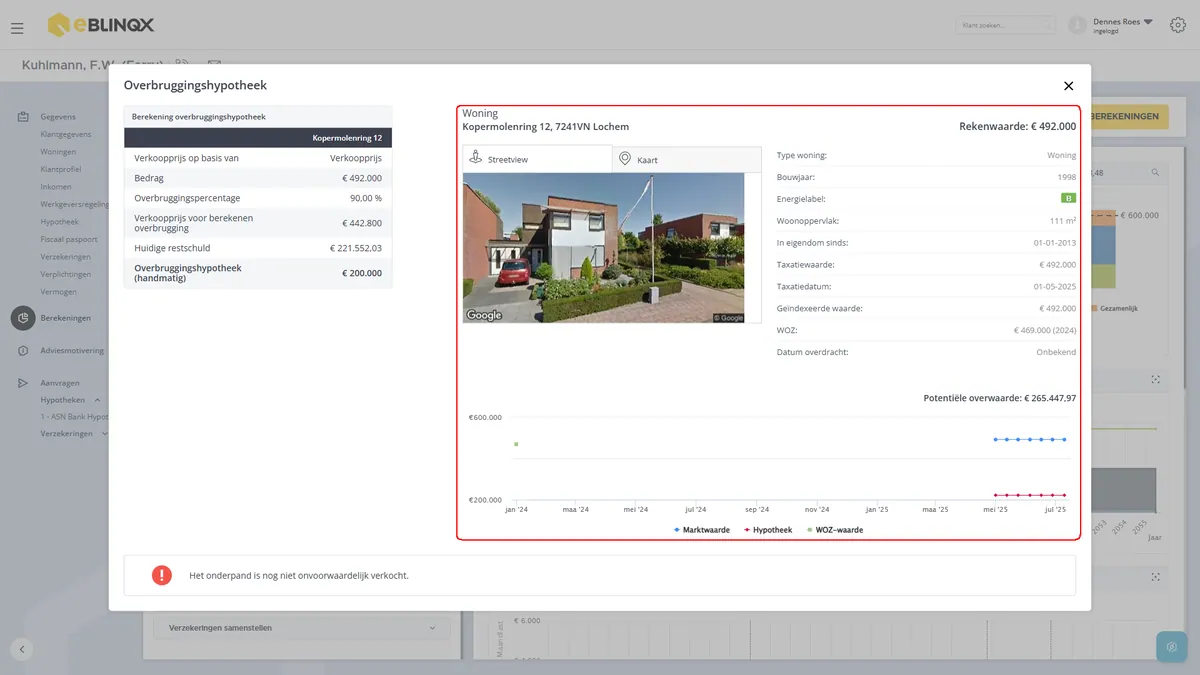Click the Adviesmotivering info icon
Viewport: 1200px width, 675px height.
23,351
